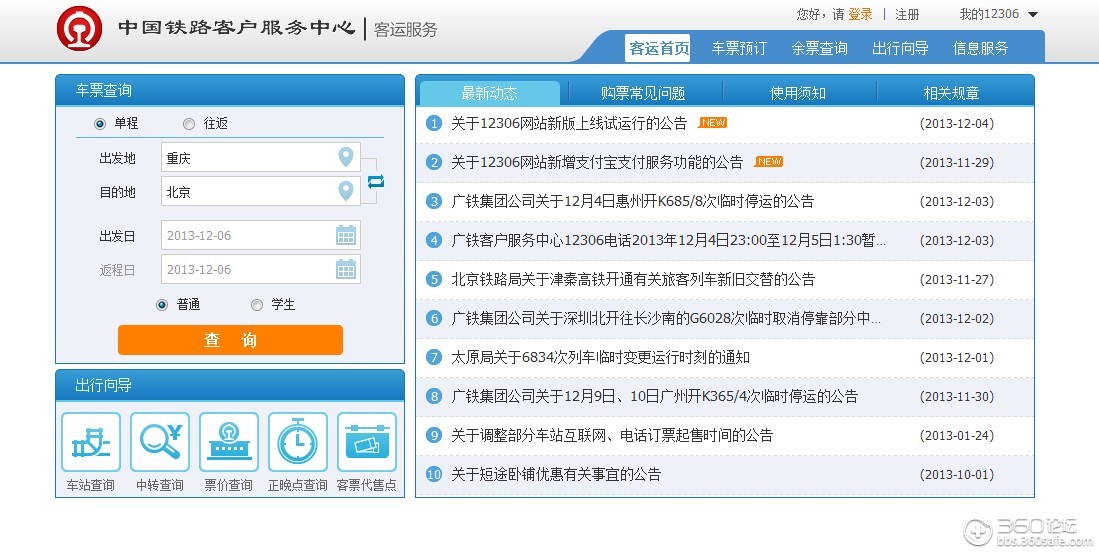Open 出行向导 in navigation bar

[x=900, y=48]
